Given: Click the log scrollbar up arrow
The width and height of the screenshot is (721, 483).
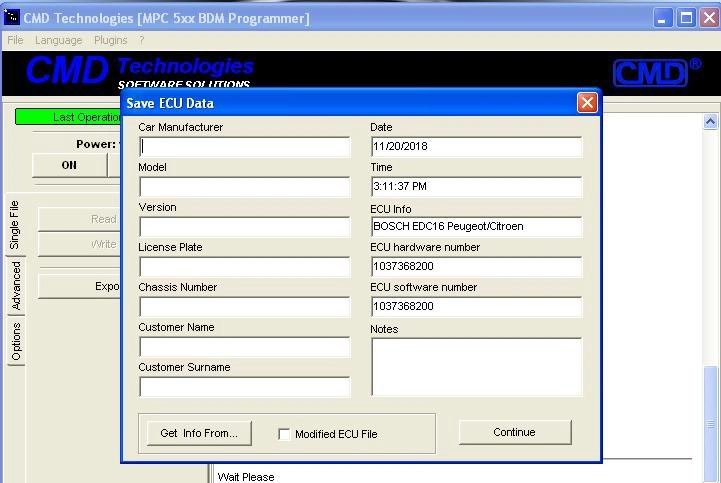Looking at the screenshot, I should pos(710,121).
